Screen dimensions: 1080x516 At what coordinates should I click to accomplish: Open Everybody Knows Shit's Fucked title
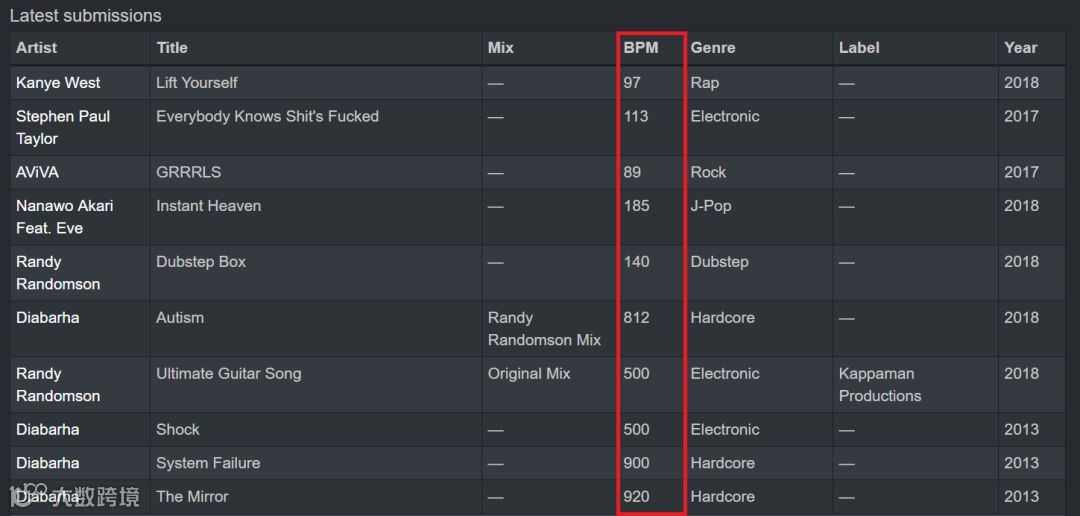pos(267,116)
